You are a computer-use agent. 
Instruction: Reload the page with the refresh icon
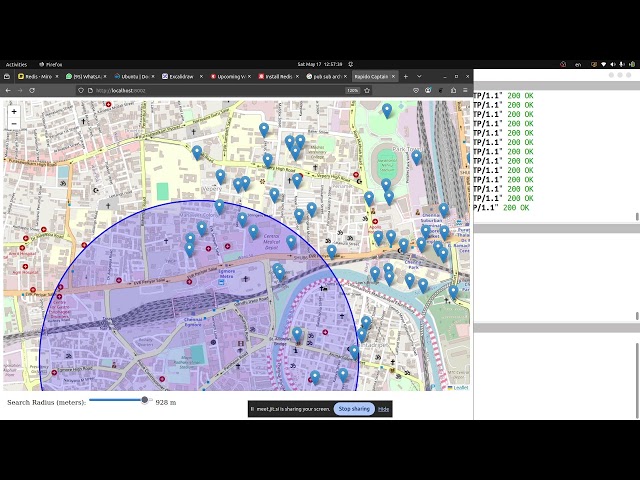tap(32, 90)
